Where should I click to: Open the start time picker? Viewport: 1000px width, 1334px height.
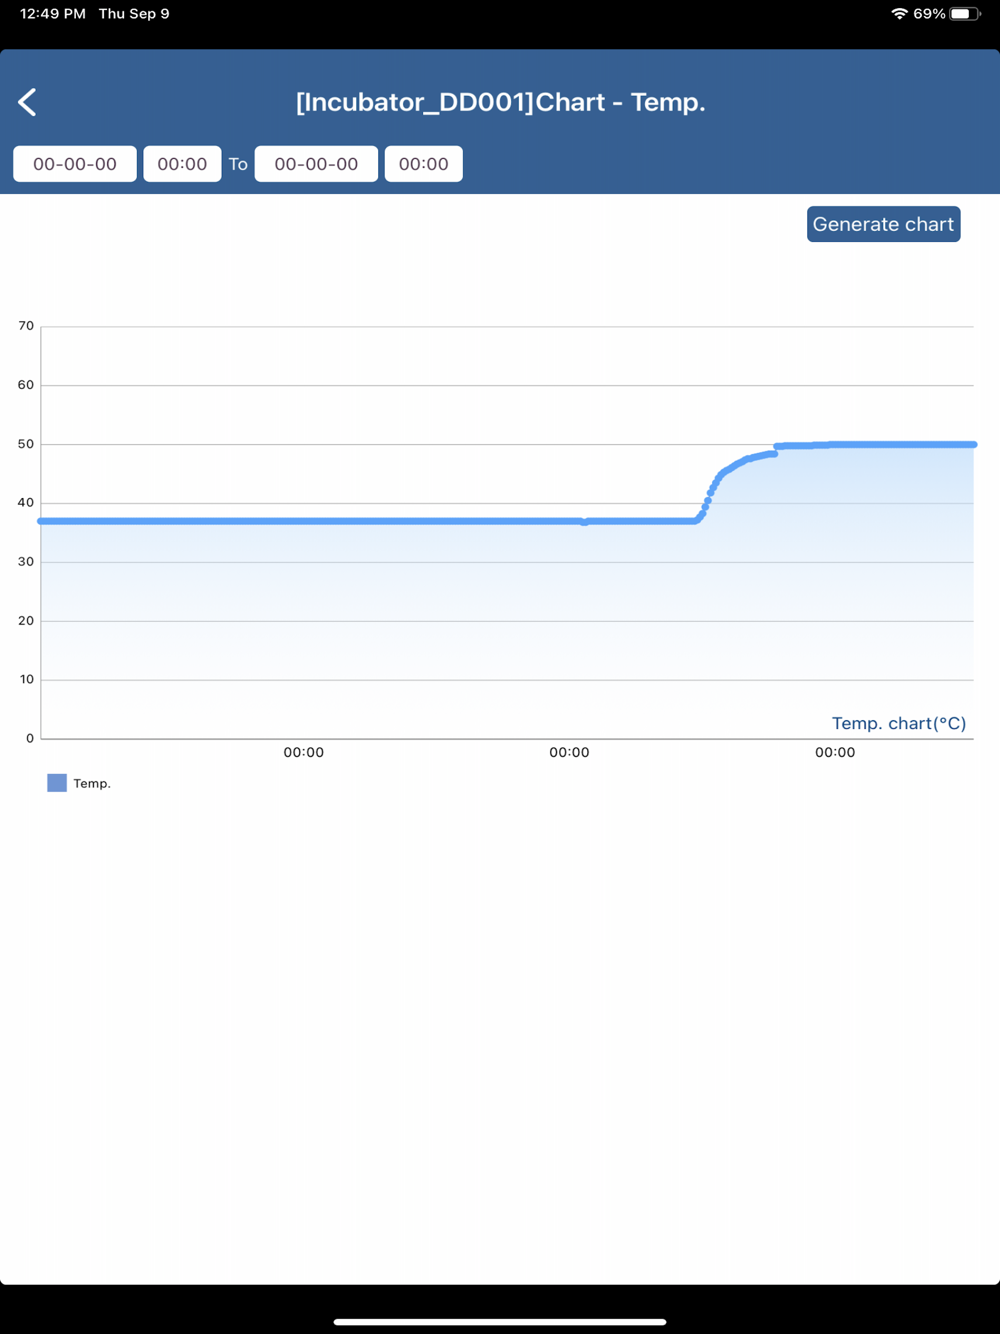182,164
